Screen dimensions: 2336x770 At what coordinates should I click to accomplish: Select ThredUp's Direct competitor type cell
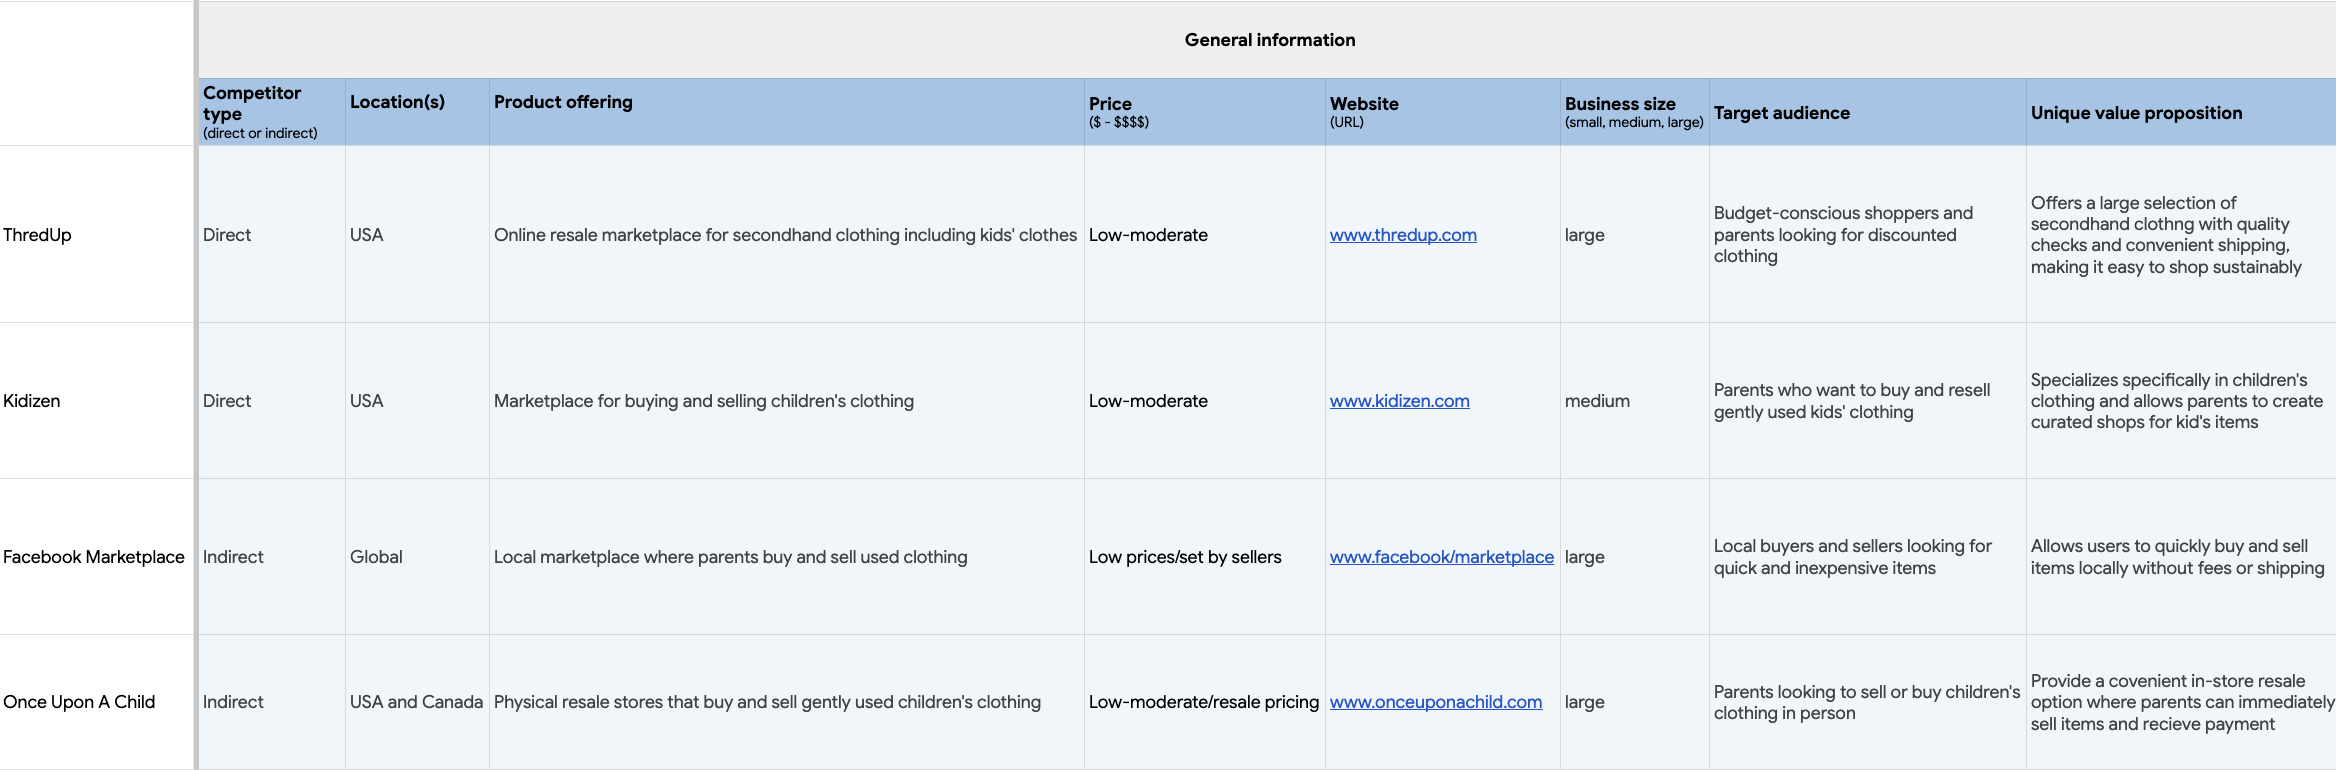pyautogui.click(x=272, y=235)
